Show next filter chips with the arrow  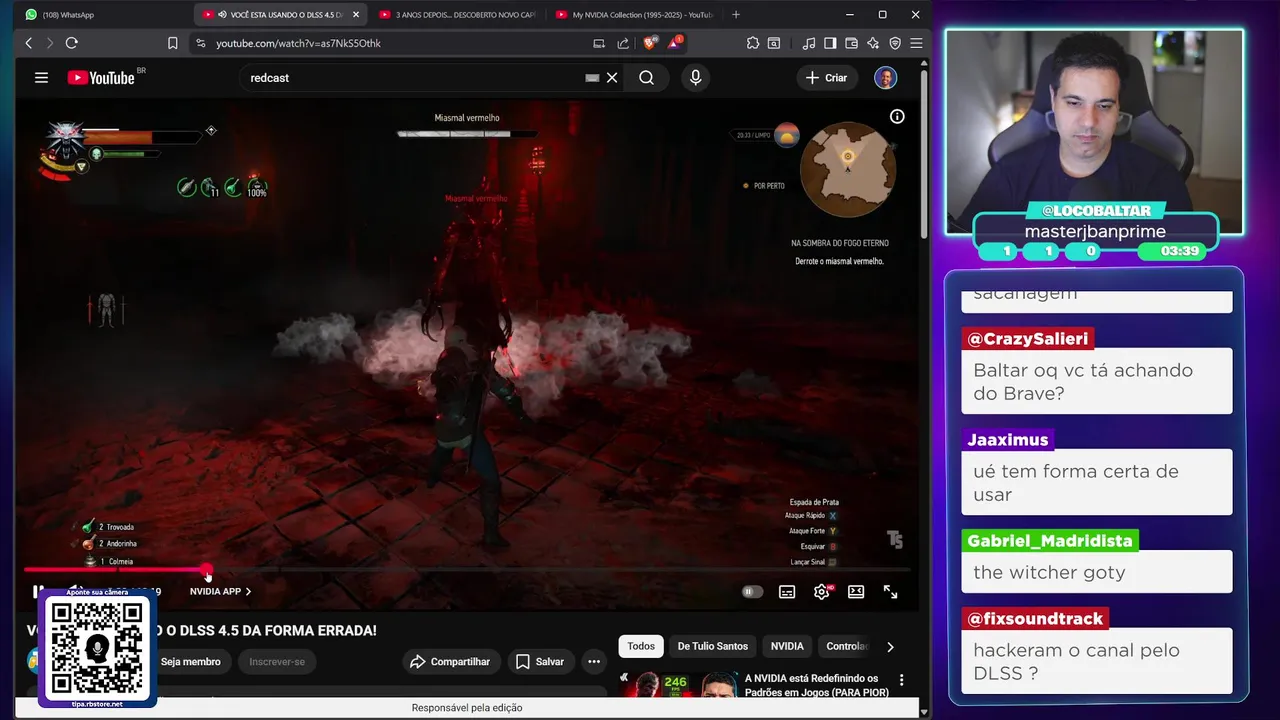(x=890, y=646)
